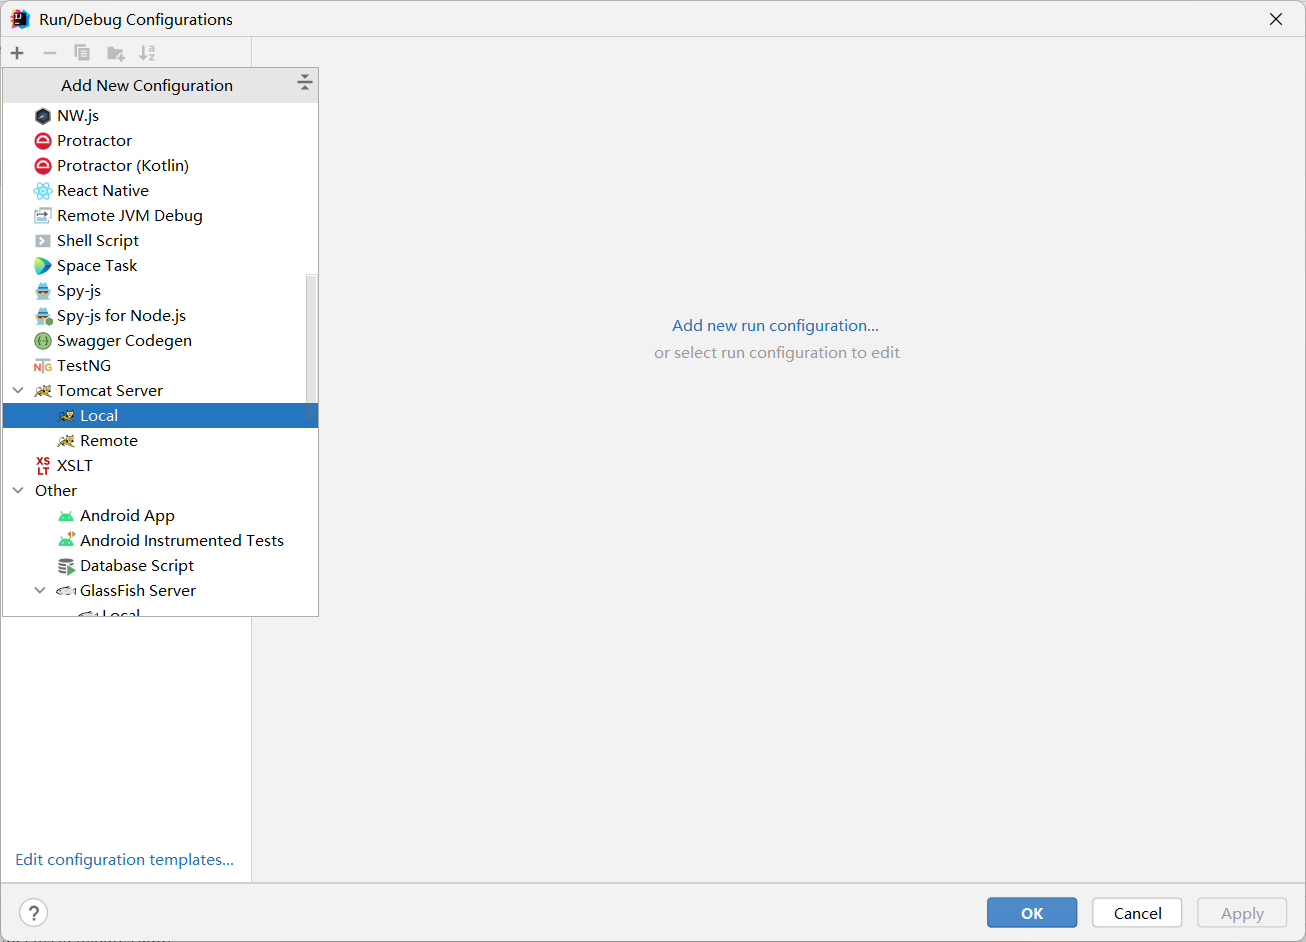Select the TestNG entry
The height and width of the screenshot is (942, 1306).
tap(160, 366)
